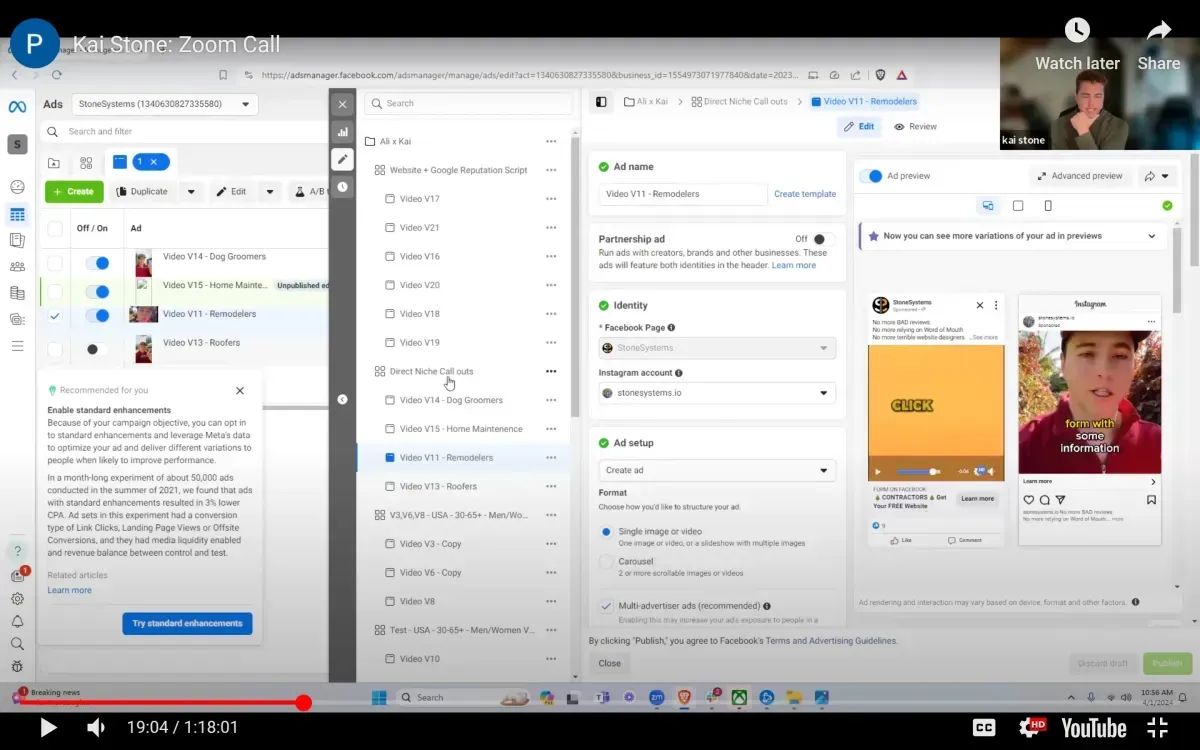Viewport: 1200px width, 750px height.
Task: Dismiss Facebook ad preview with its X
Action: click(980, 305)
